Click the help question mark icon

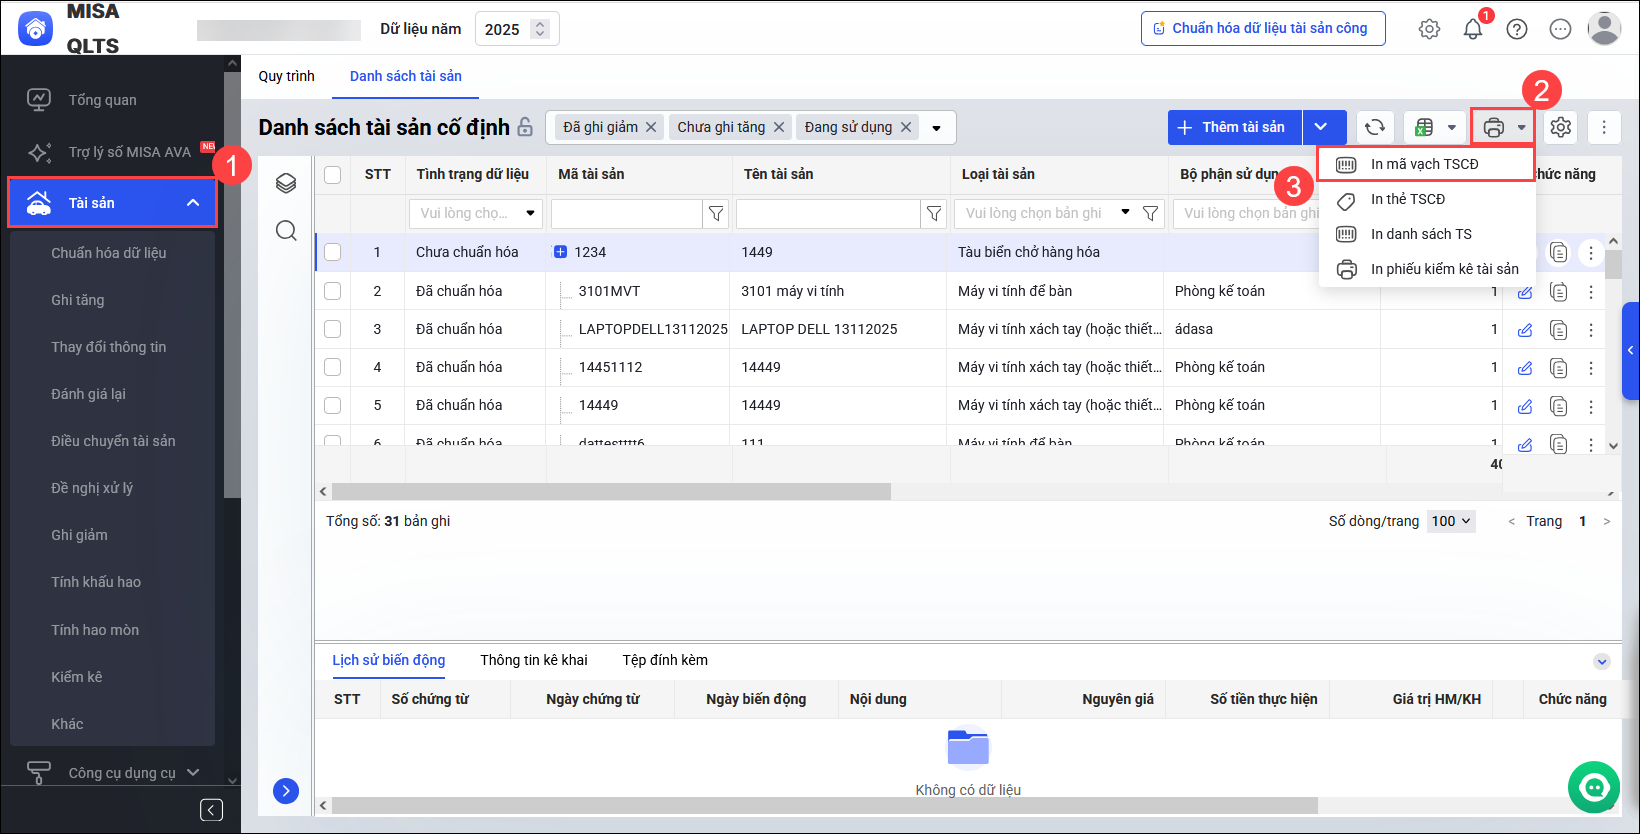click(x=1517, y=29)
